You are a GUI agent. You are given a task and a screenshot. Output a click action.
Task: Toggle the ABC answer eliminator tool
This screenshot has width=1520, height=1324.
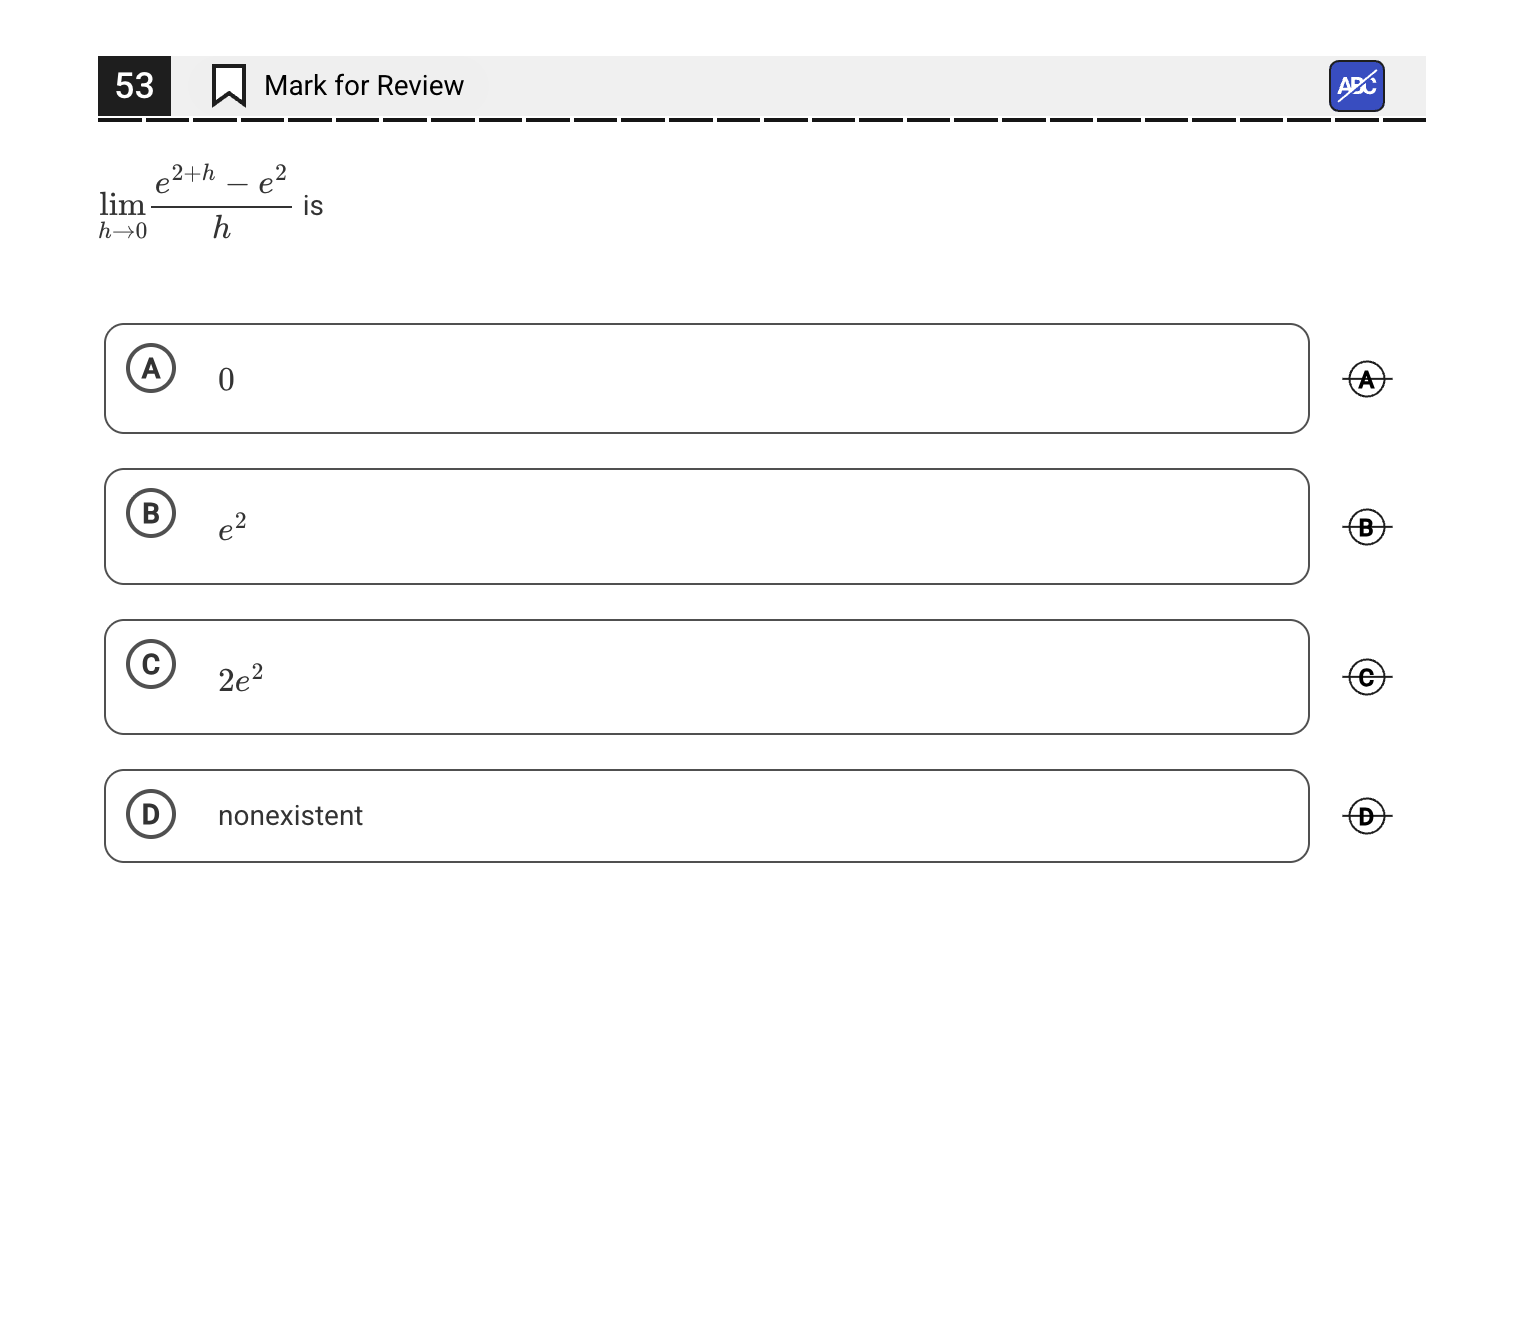(1356, 86)
